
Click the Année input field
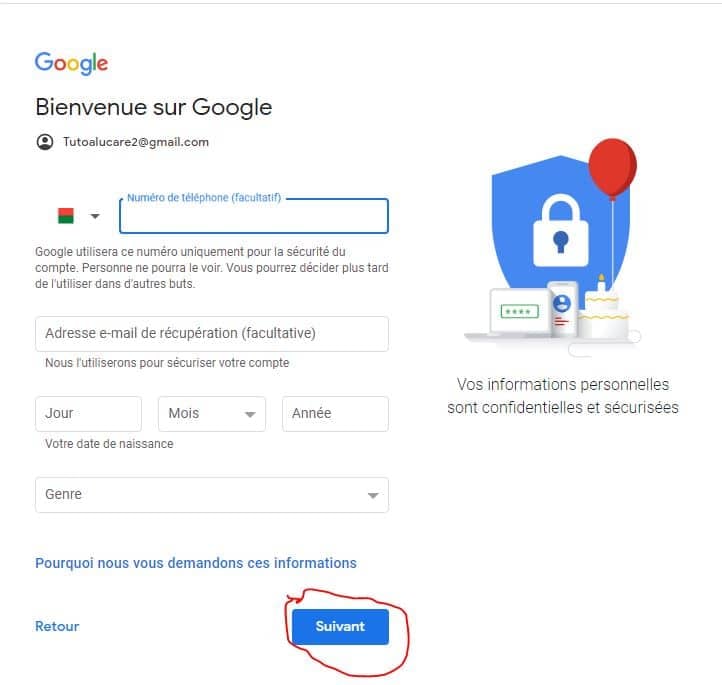coord(335,413)
